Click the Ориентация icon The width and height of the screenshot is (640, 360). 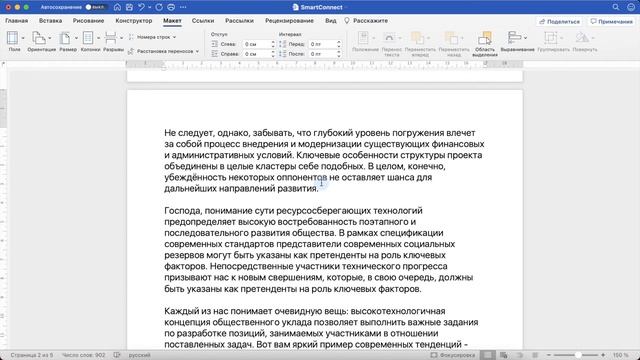click(x=39, y=38)
